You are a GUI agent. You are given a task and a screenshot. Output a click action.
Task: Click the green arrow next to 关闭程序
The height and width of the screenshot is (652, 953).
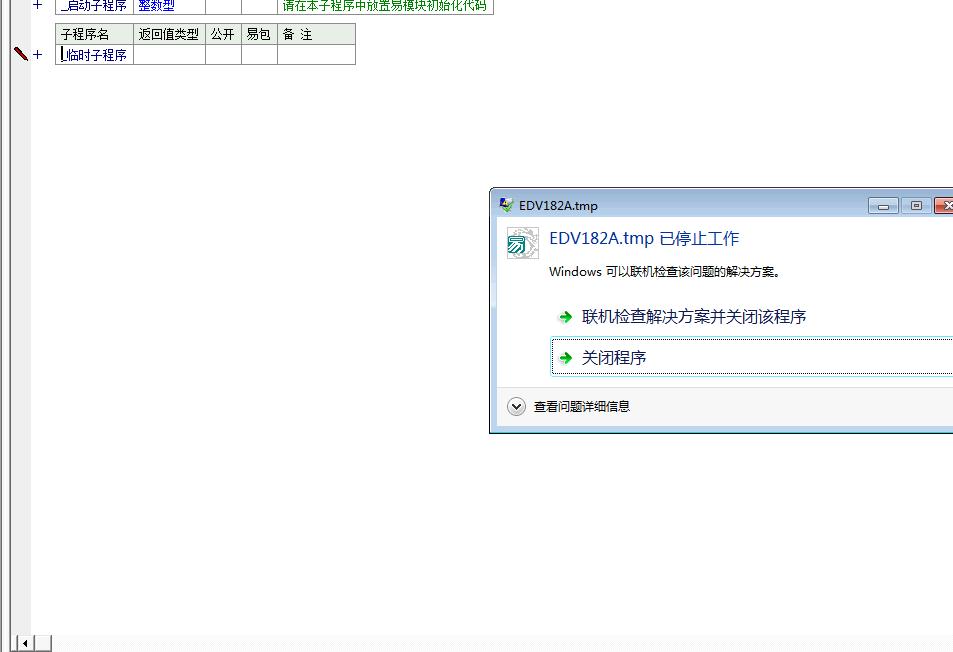(566, 358)
